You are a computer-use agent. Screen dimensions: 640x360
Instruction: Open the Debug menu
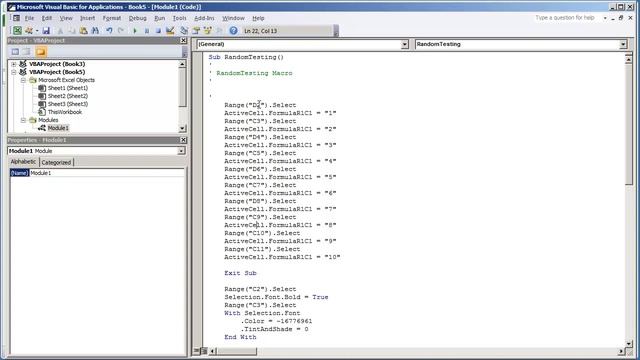point(138,18)
